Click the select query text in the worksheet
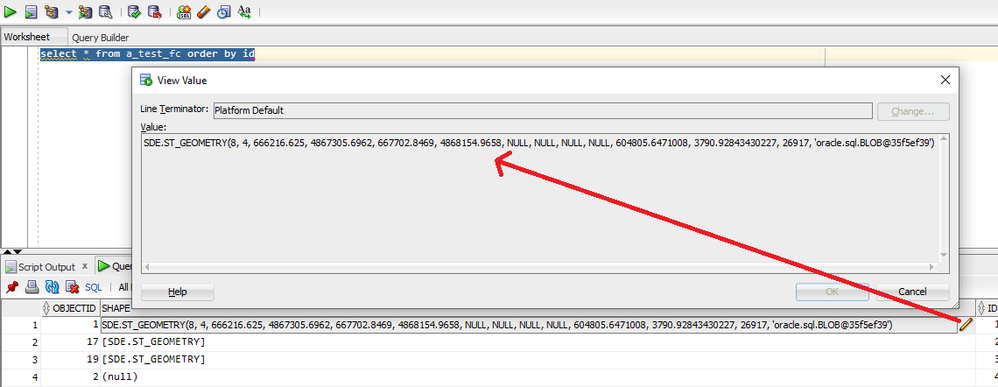Image resolution: width=998 pixels, height=387 pixels. coord(148,54)
